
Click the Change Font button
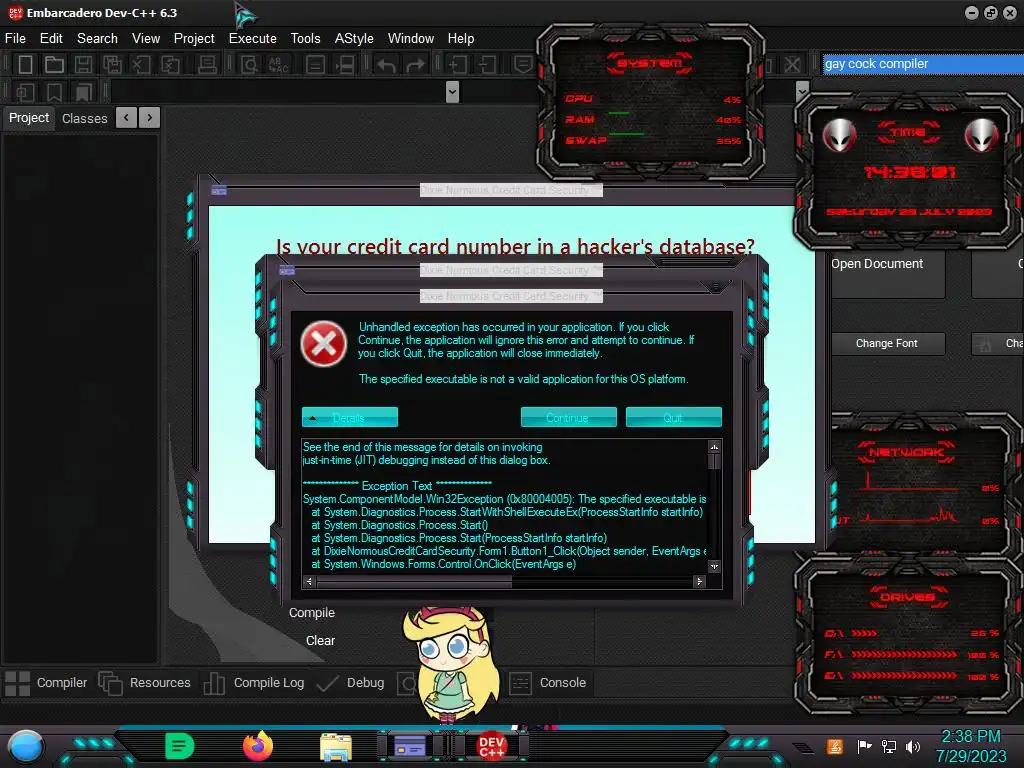[887, 344]
